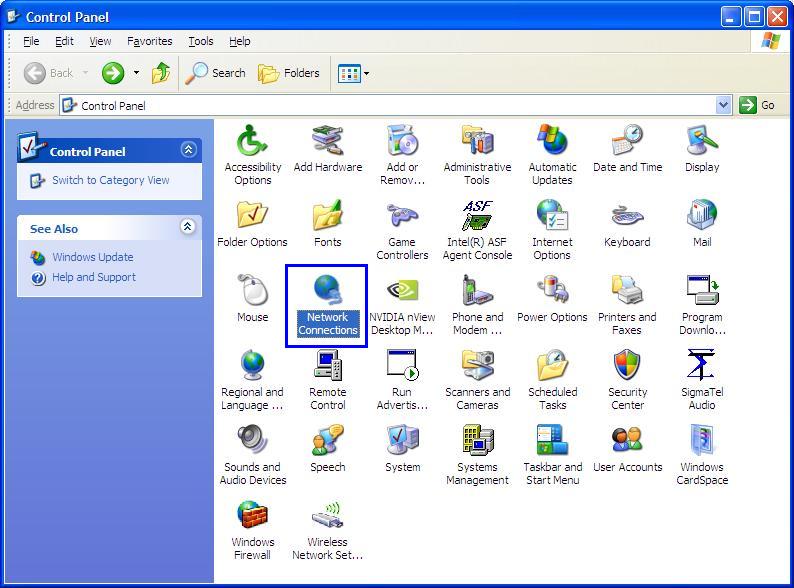Screen dimensions: 794x588
Task: Open the Mail applet
Action: click(702, 223)
